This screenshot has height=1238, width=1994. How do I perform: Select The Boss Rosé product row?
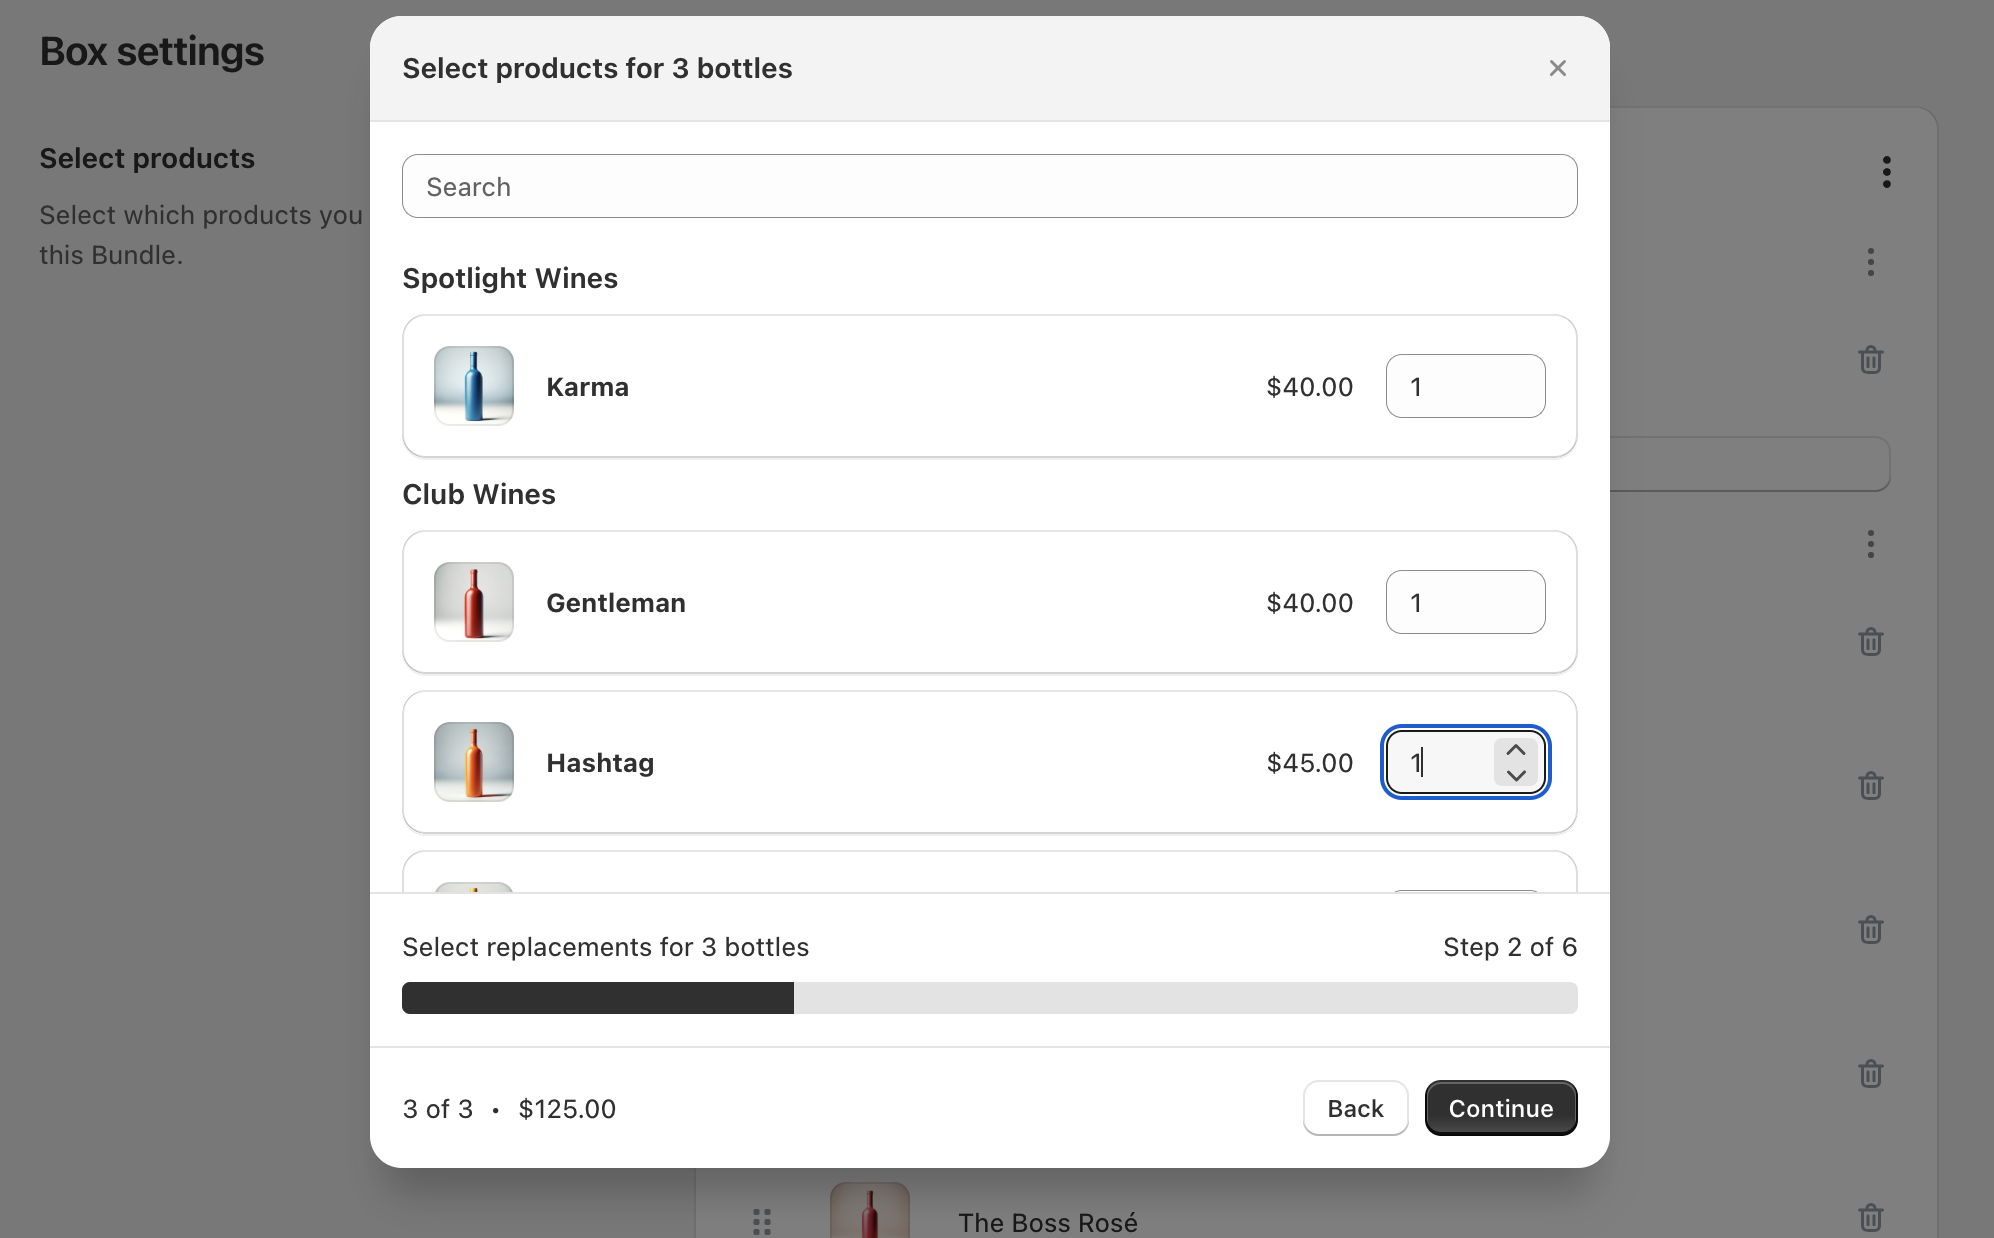1316,1212
